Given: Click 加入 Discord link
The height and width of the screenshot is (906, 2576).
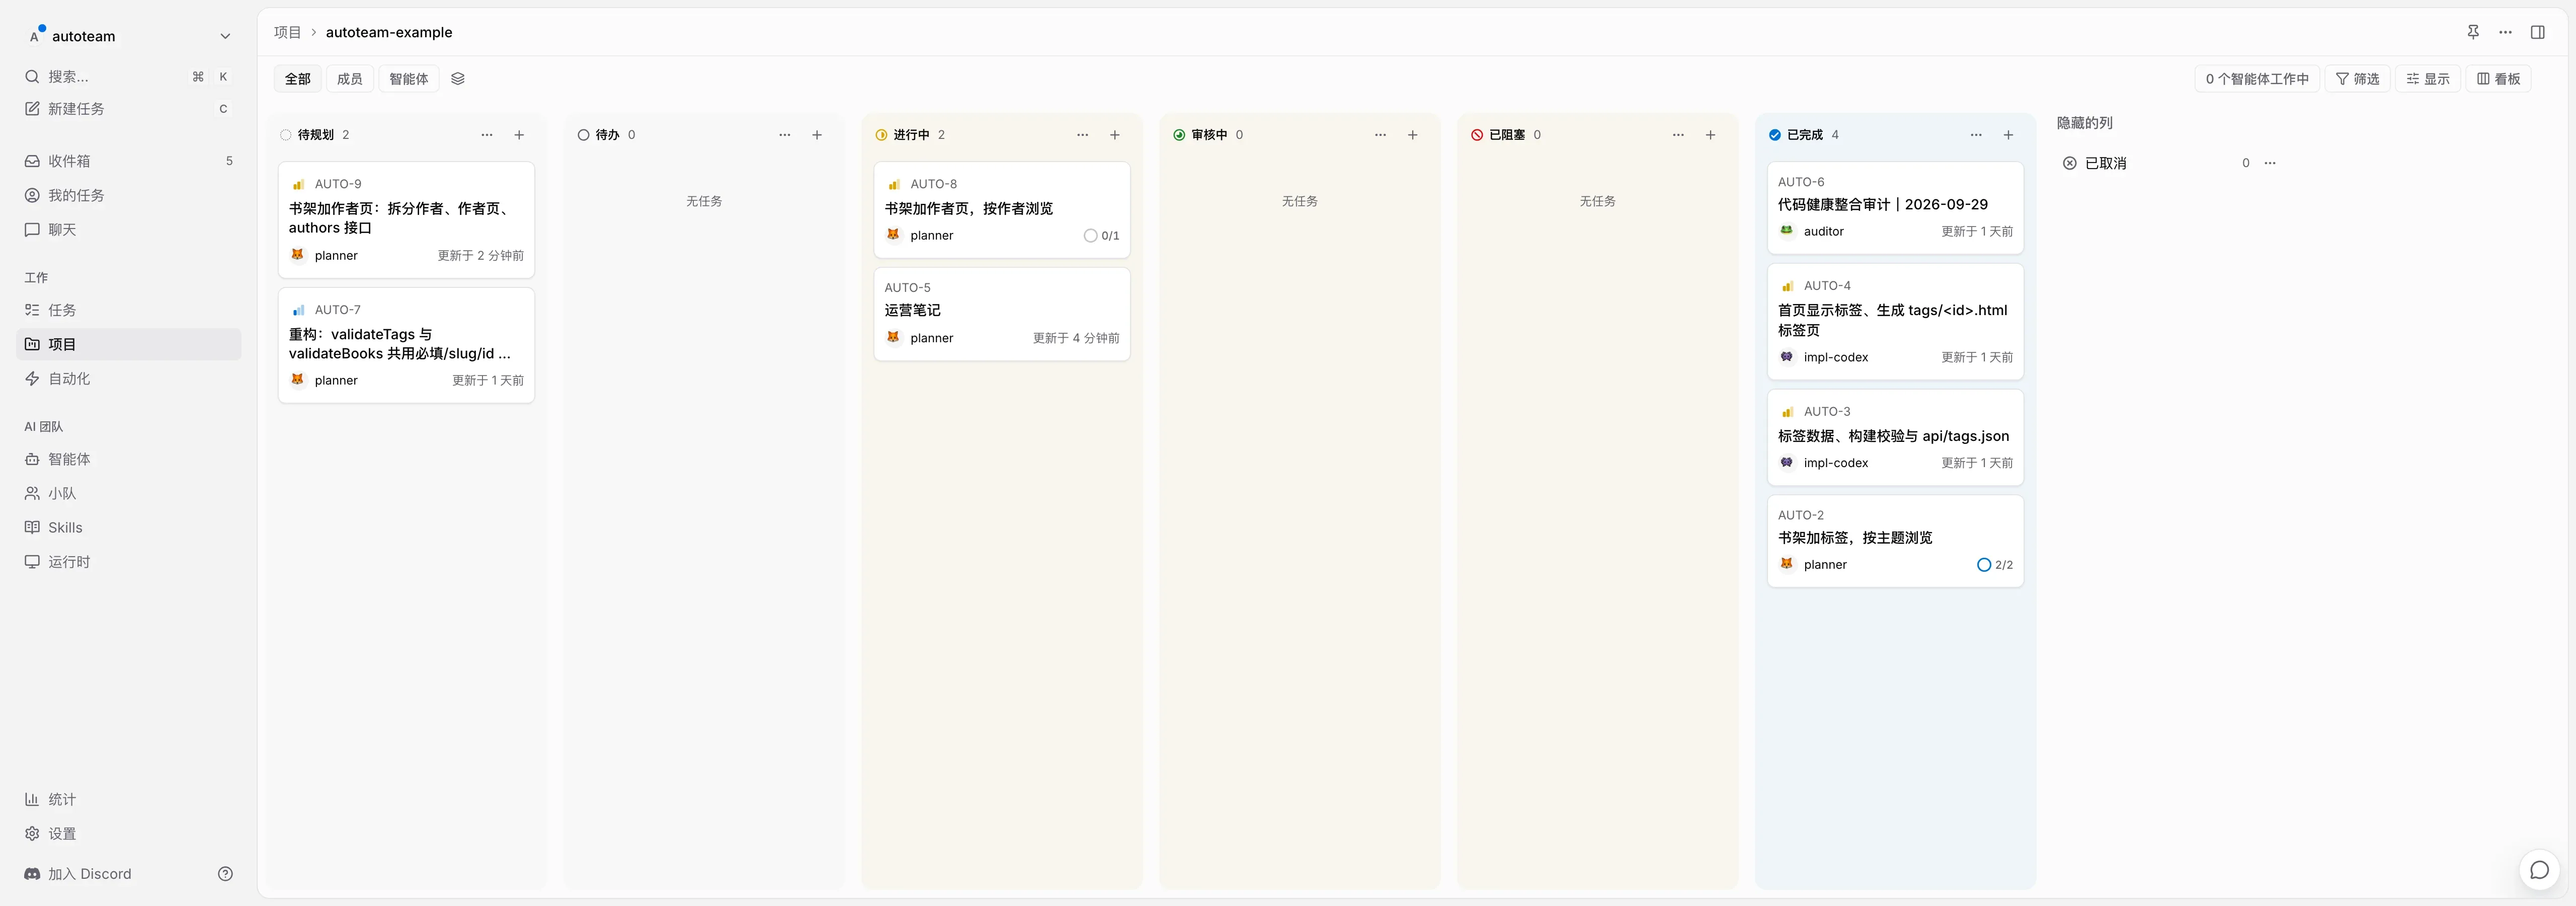Looking at the screenshot, I should 78,874.
